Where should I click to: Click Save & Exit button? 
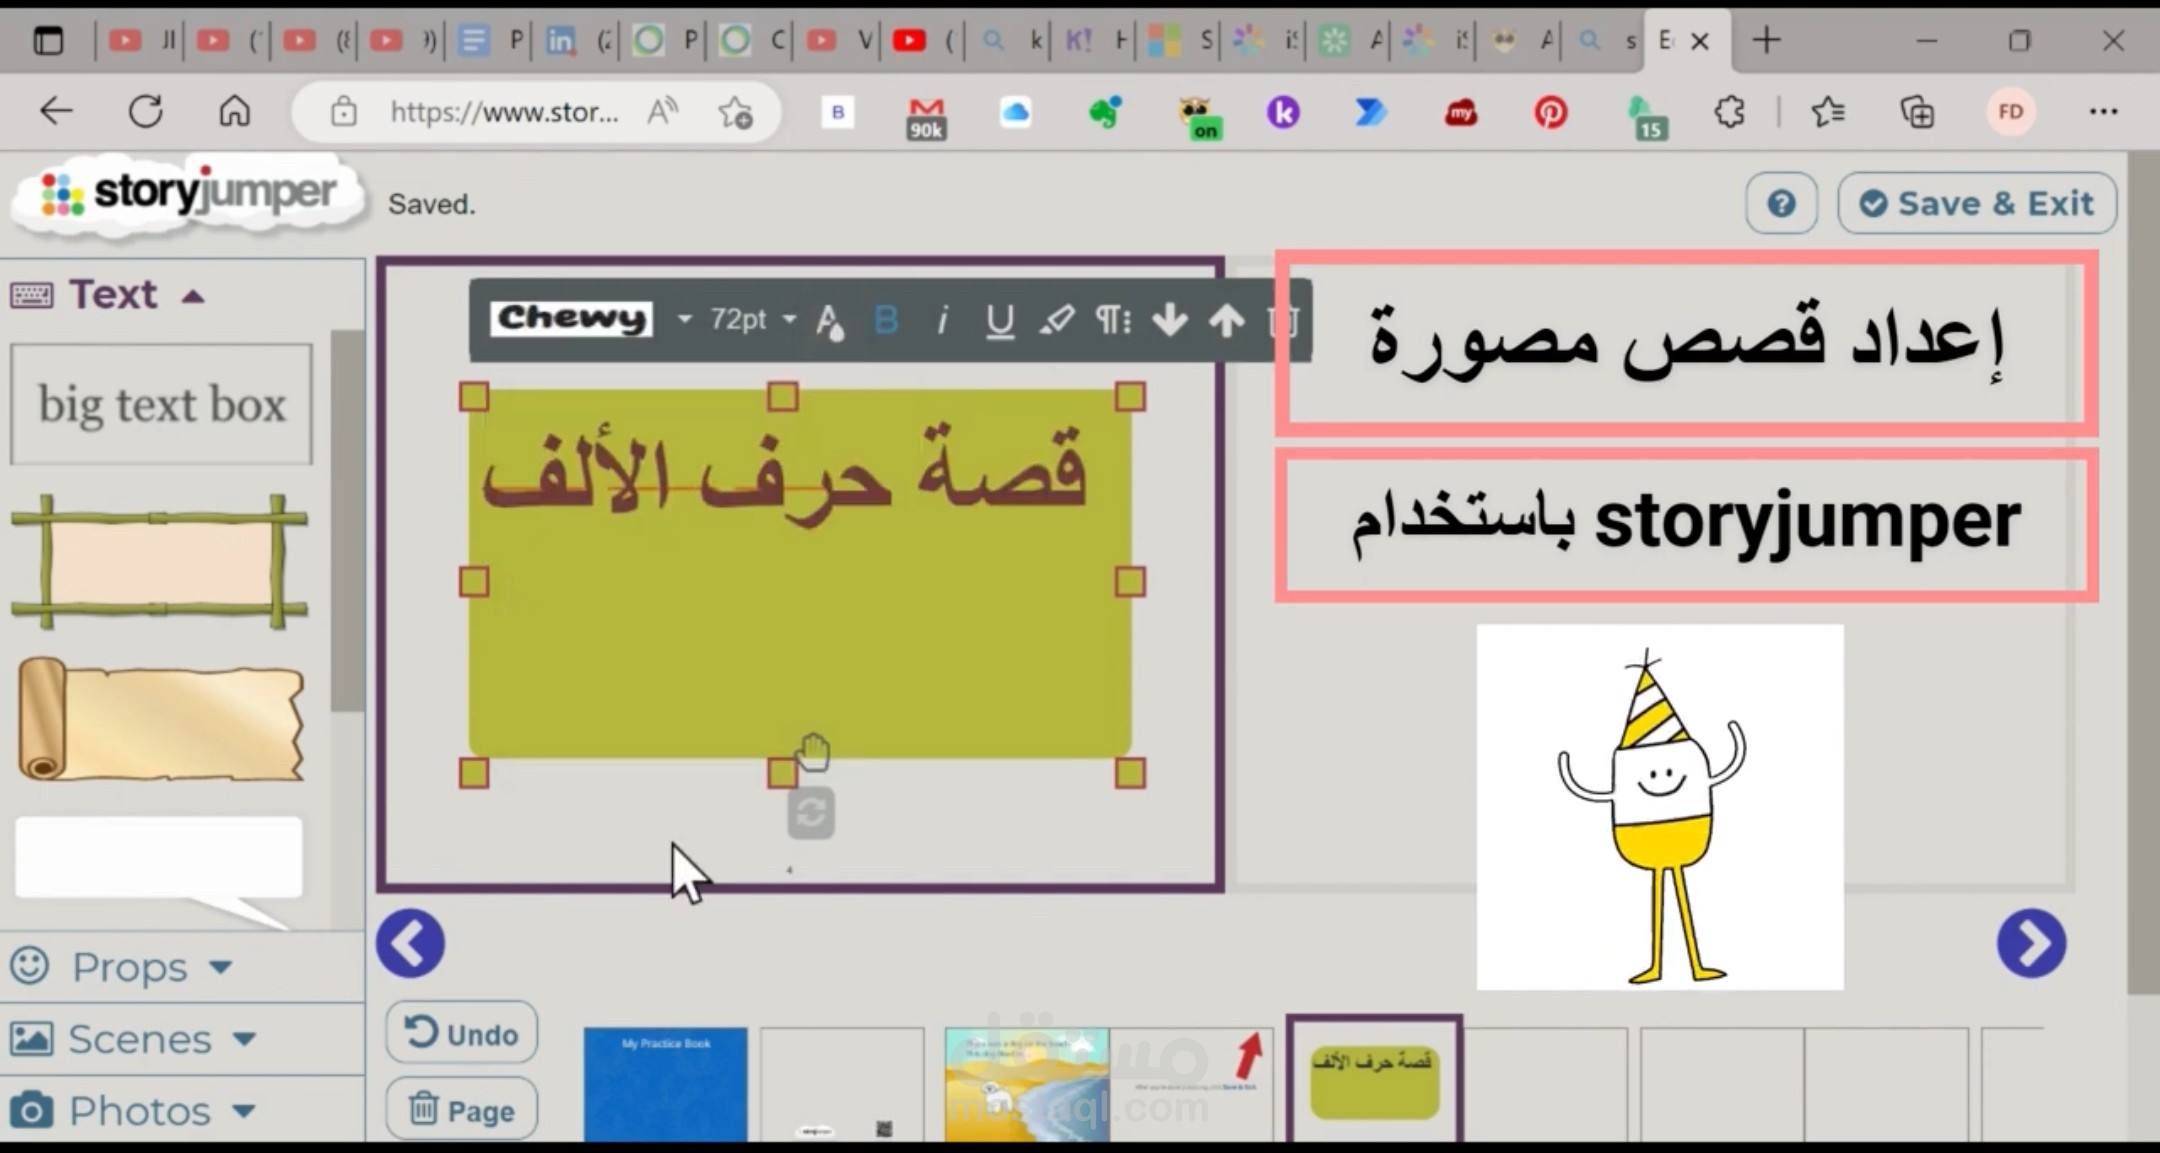click(x=1977, y=203)
